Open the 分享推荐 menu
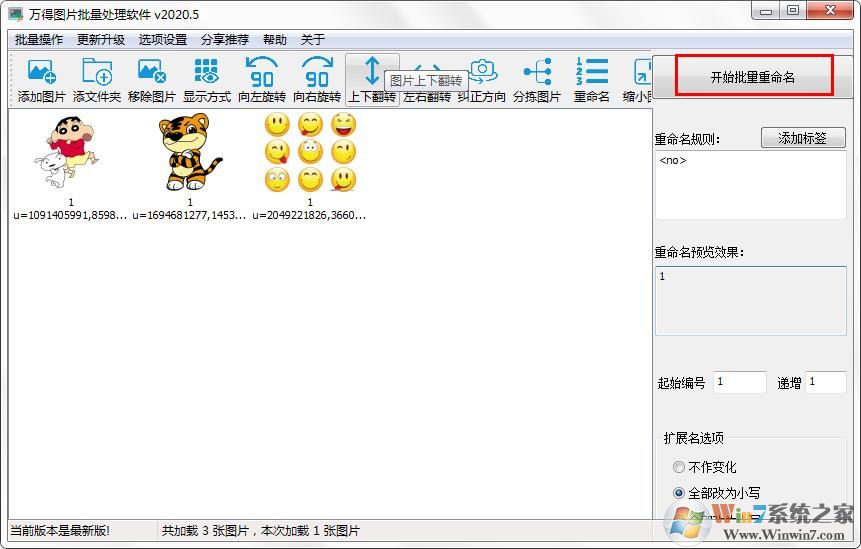 (225, 40)
